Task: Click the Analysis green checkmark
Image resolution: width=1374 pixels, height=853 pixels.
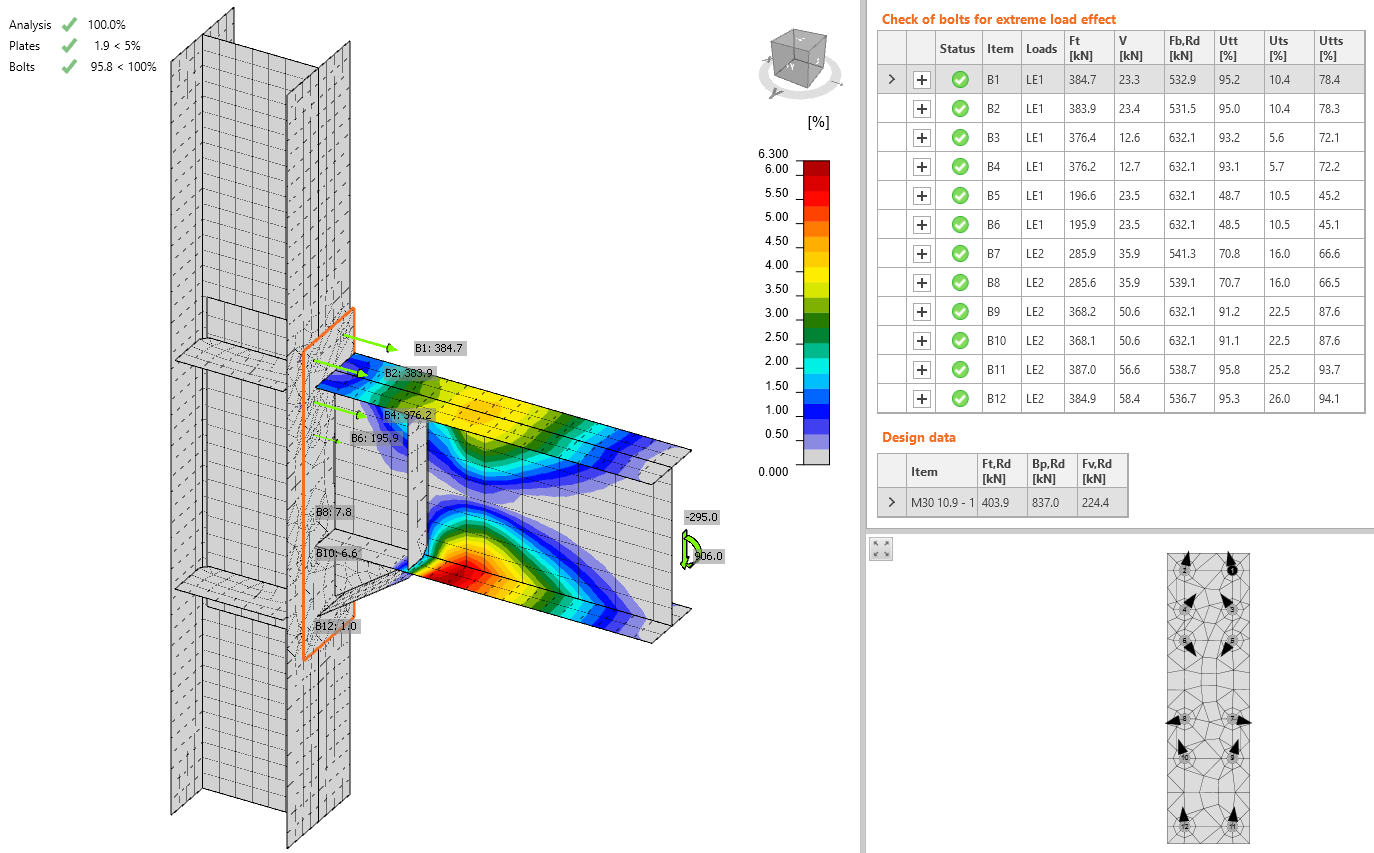Action: coord(67,24)
